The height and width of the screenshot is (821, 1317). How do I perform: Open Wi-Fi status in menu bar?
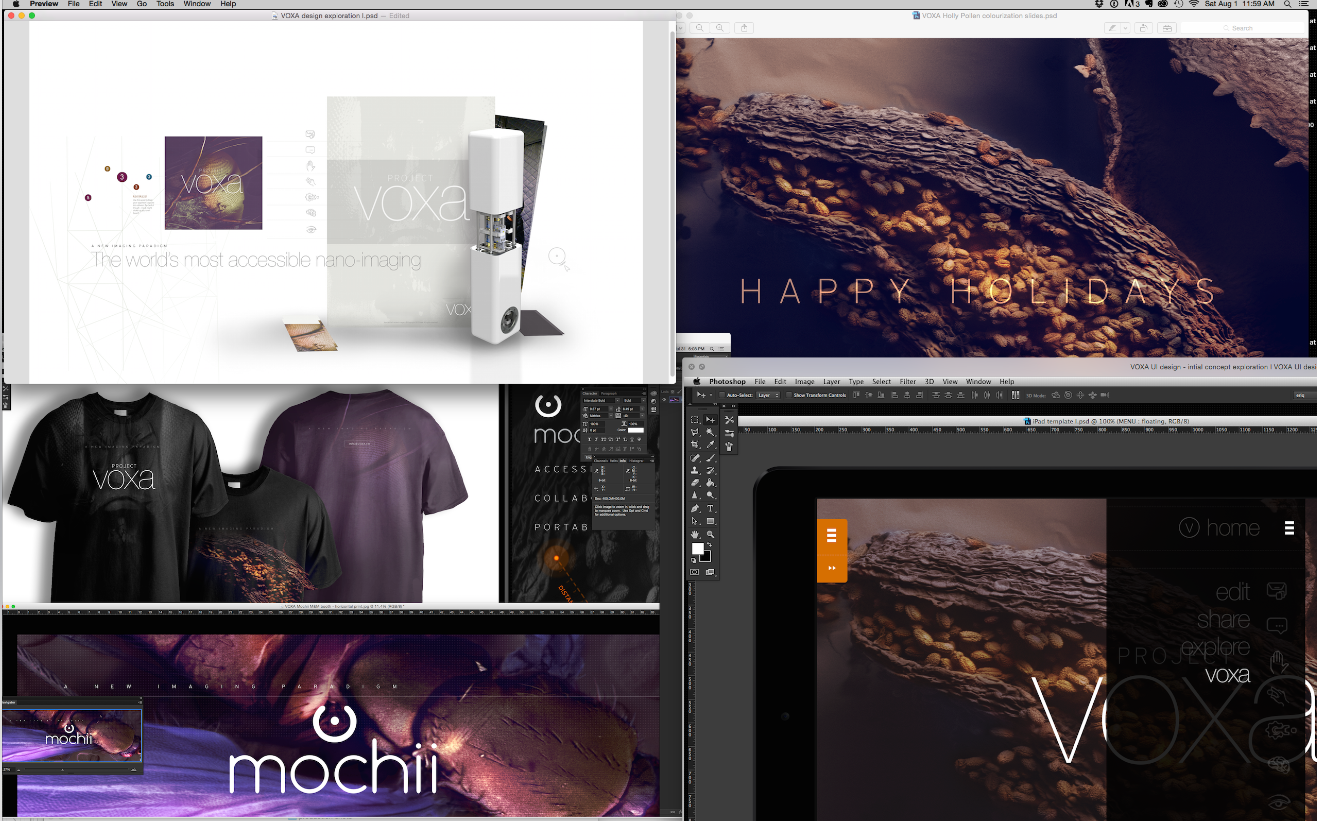1194,5
